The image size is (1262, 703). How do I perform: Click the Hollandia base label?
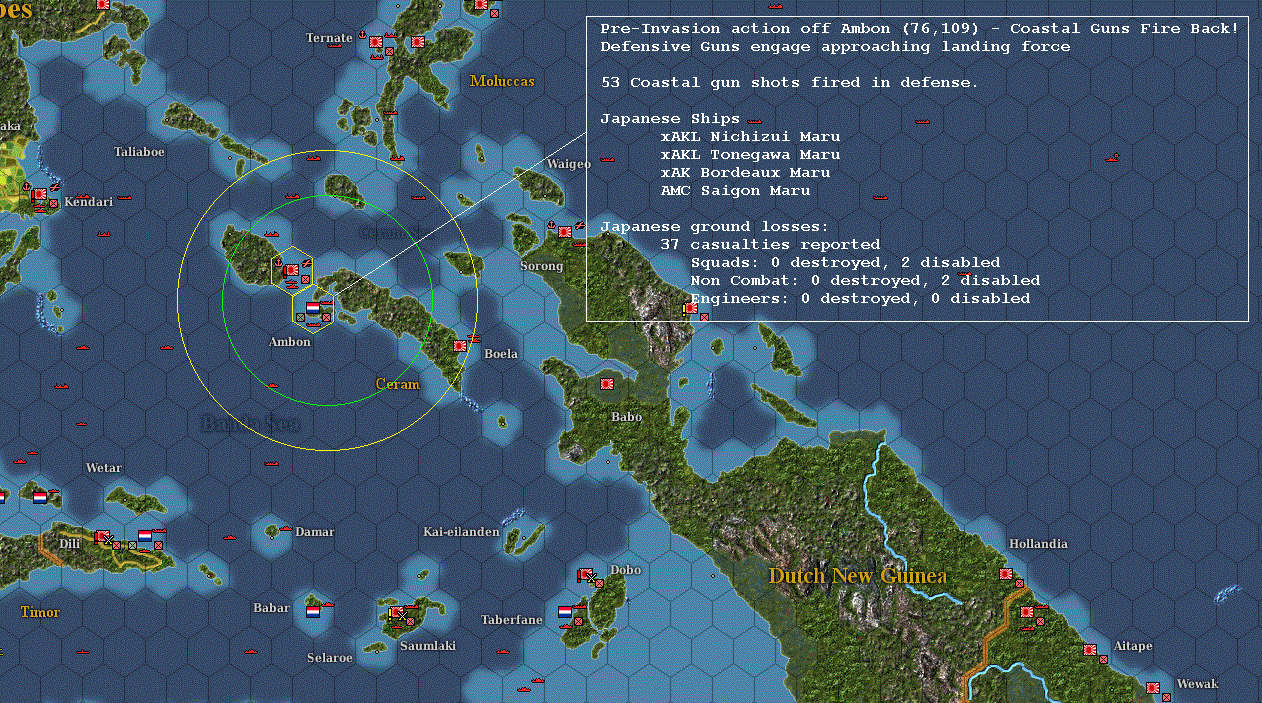click(1038, 544)
